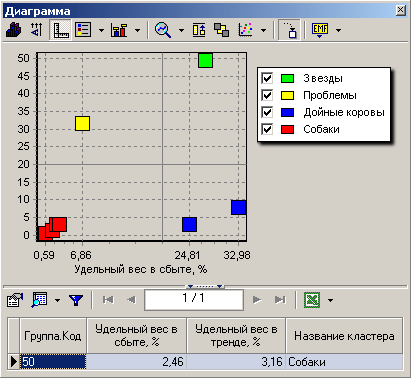The image size is (411, 378).
Task: Toggle the axes ruler toolbar button
Action: (x=60, y=30)
